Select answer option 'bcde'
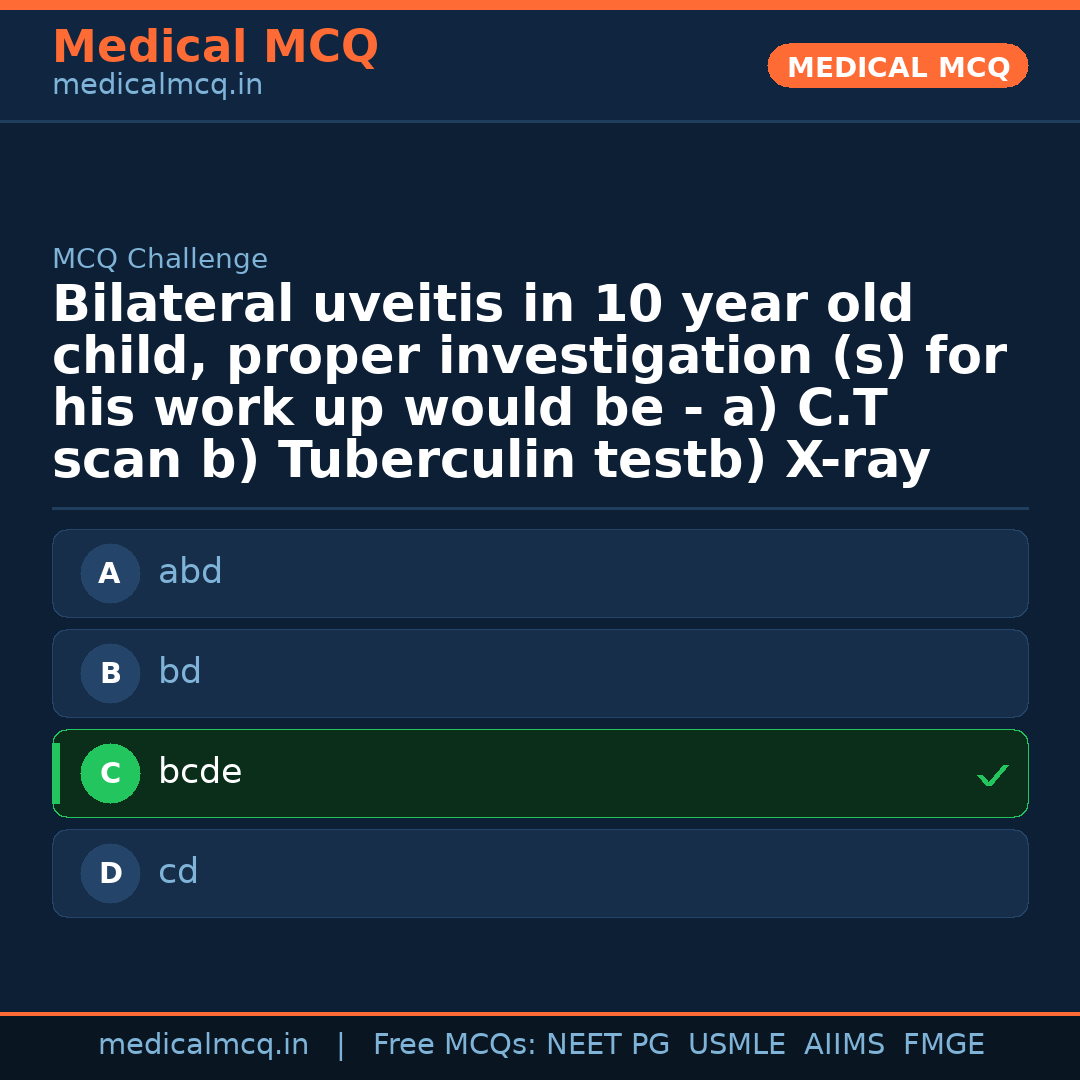This screenshot has width=1080, height=1080. point(540,774)
